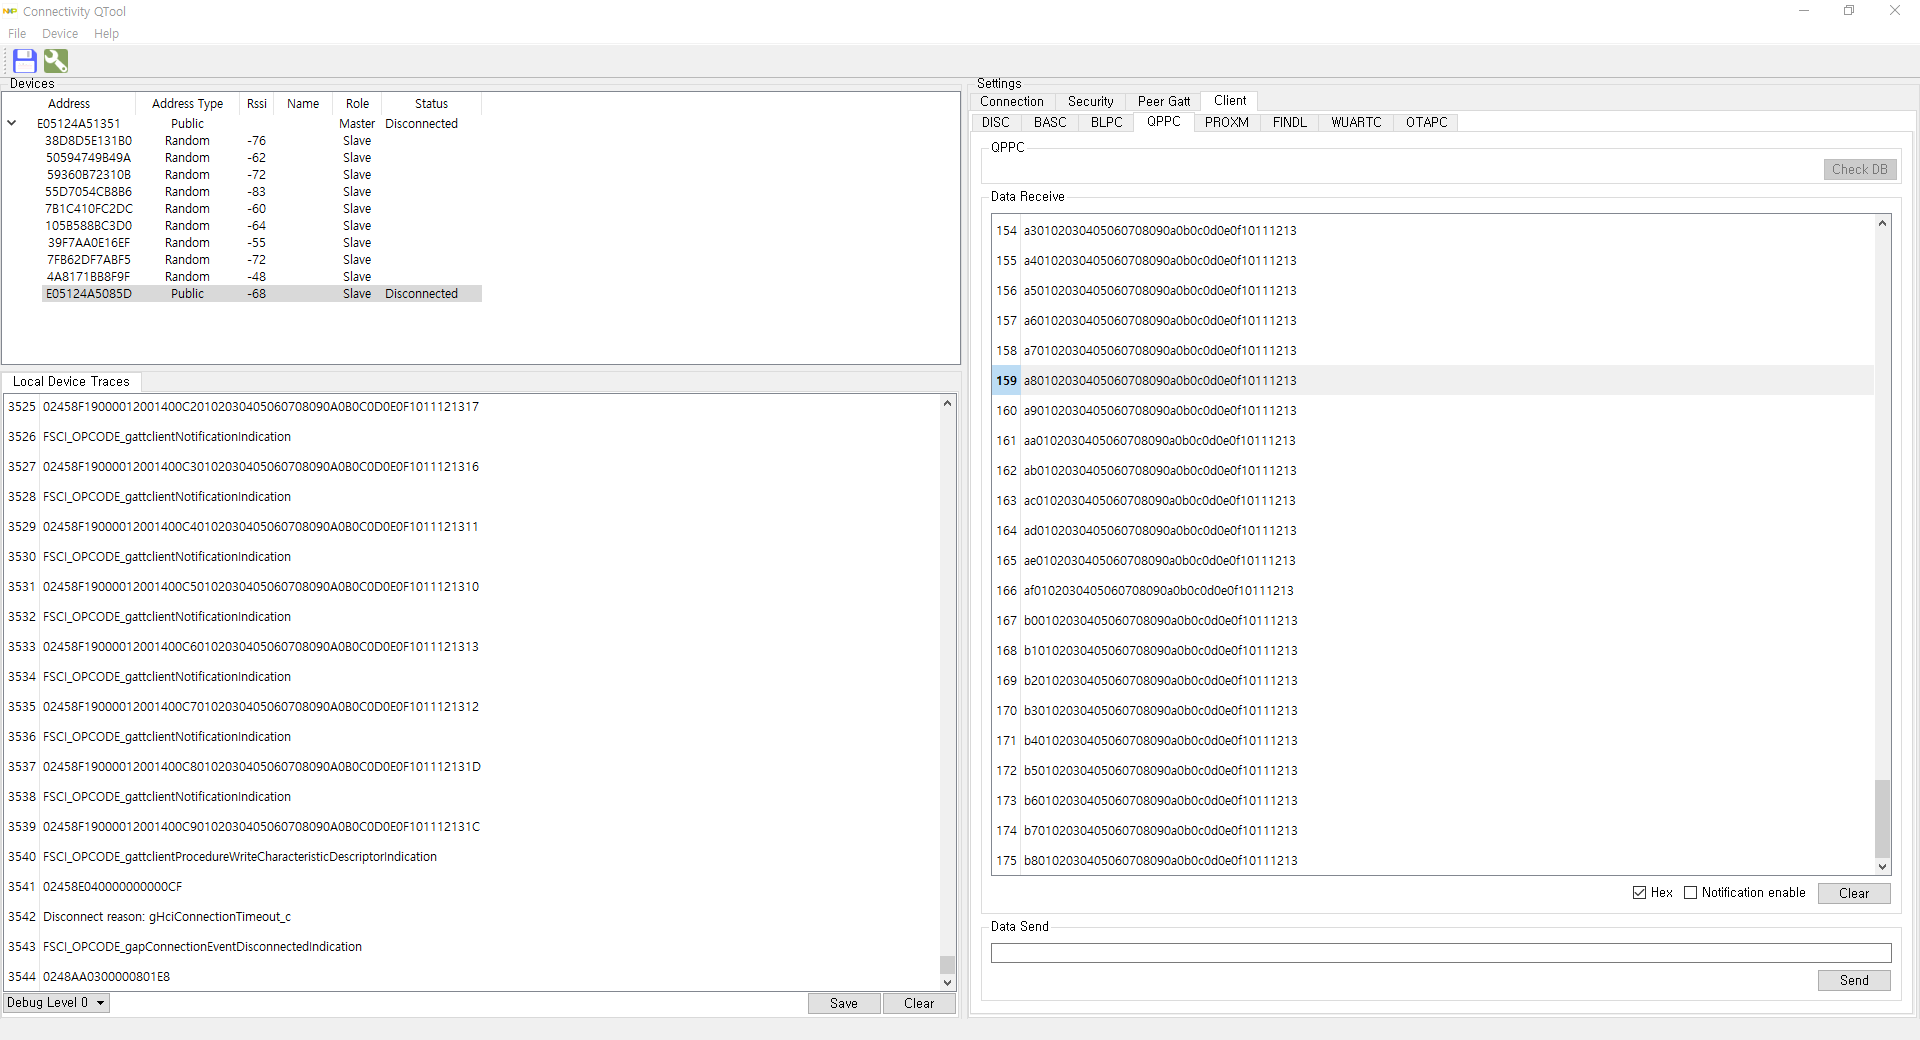The height and width of the screenshot is (1040, 1920).
Task: Click the green wrench tool icon
Action: [55, 61]
